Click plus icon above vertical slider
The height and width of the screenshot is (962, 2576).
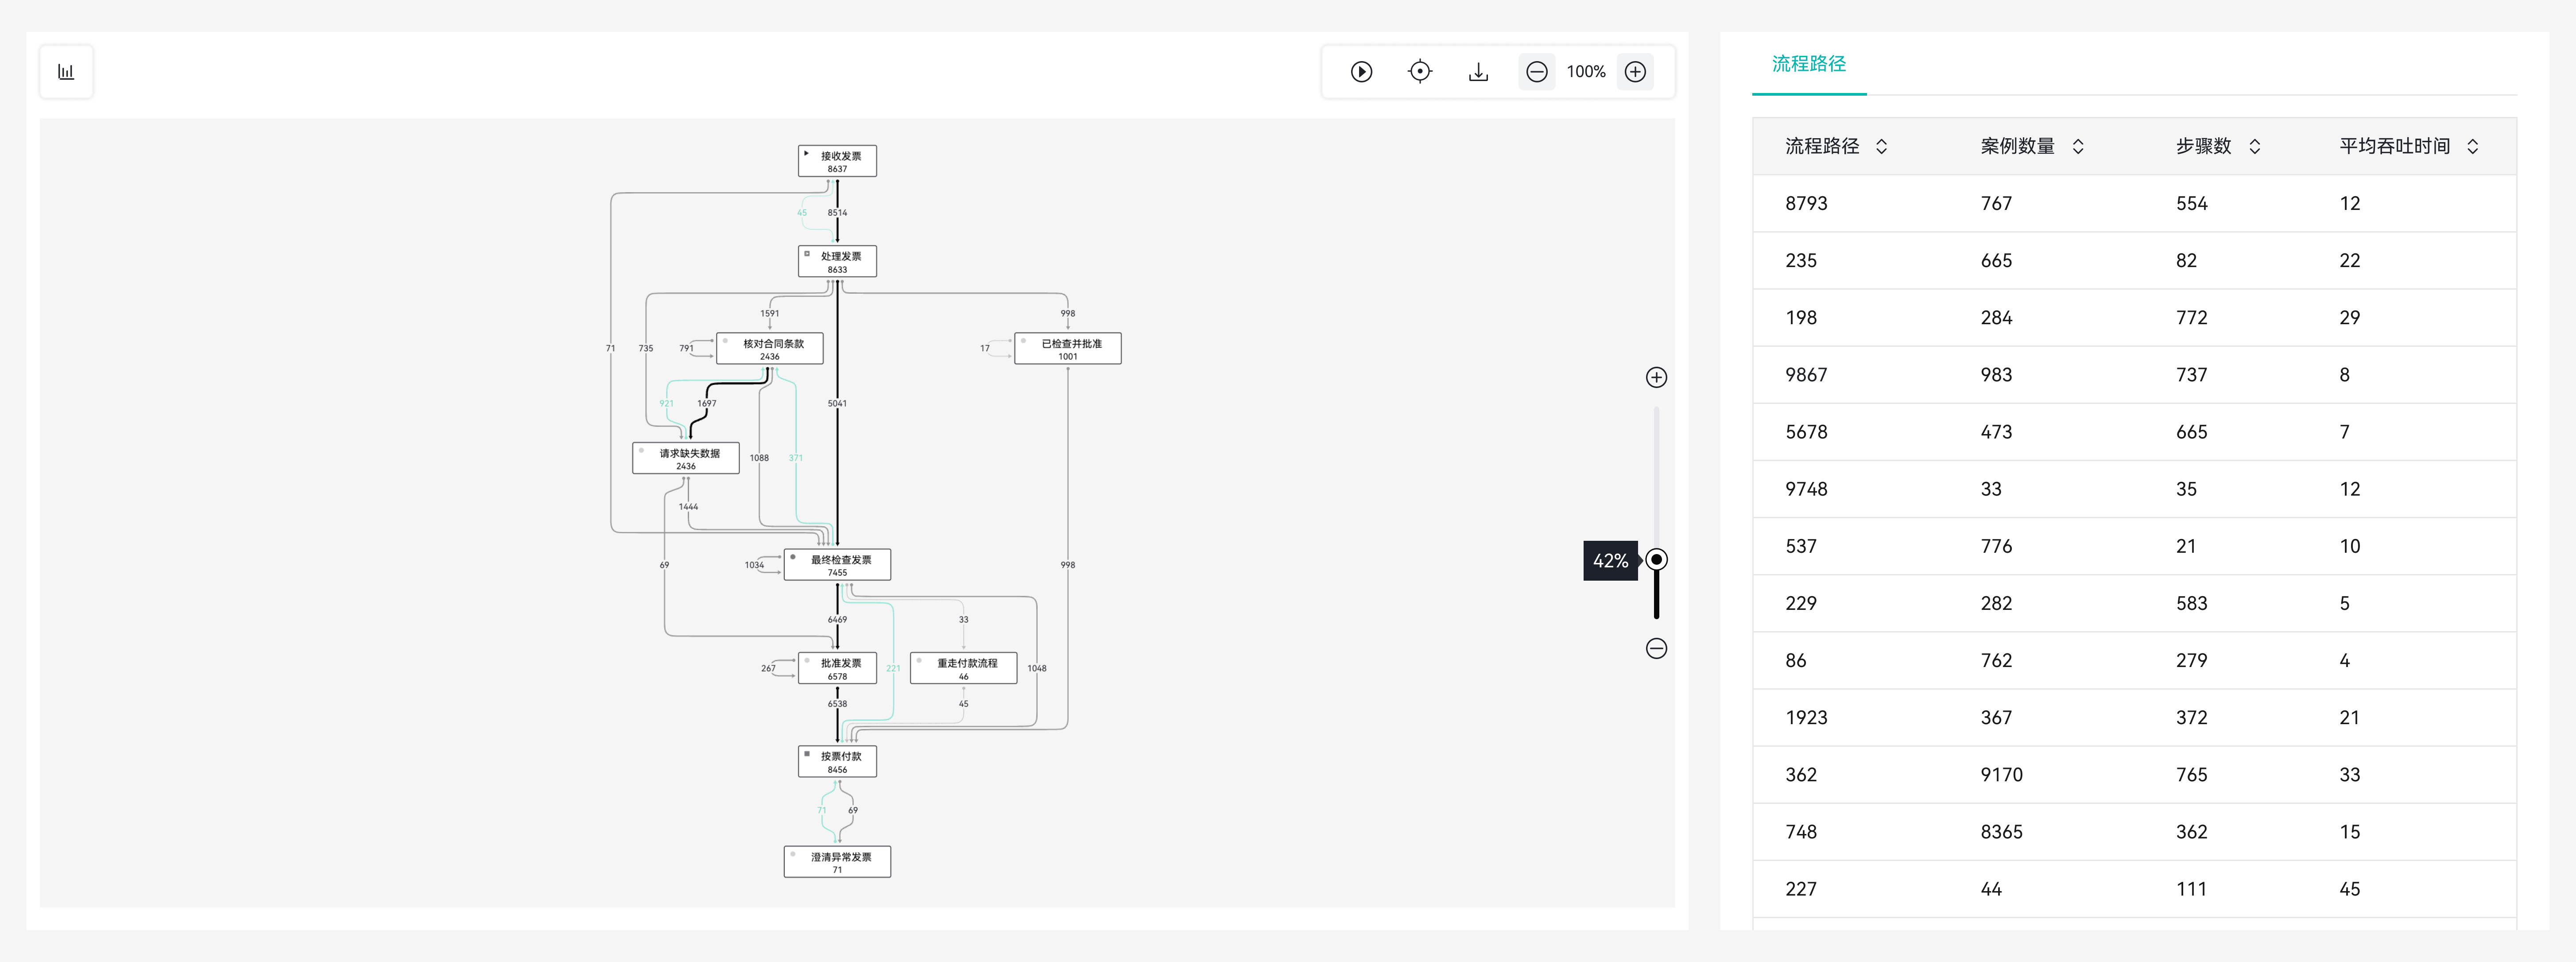[x=1656, y=377]
